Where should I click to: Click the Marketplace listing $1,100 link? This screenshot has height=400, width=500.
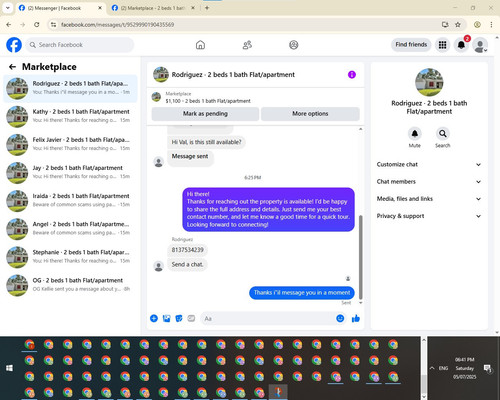[208, 101]
